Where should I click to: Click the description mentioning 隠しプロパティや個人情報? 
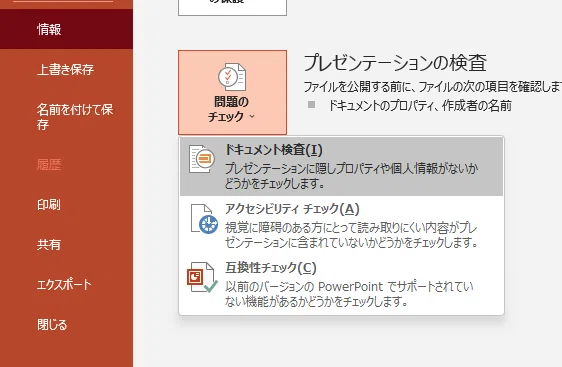pos(351,176)
